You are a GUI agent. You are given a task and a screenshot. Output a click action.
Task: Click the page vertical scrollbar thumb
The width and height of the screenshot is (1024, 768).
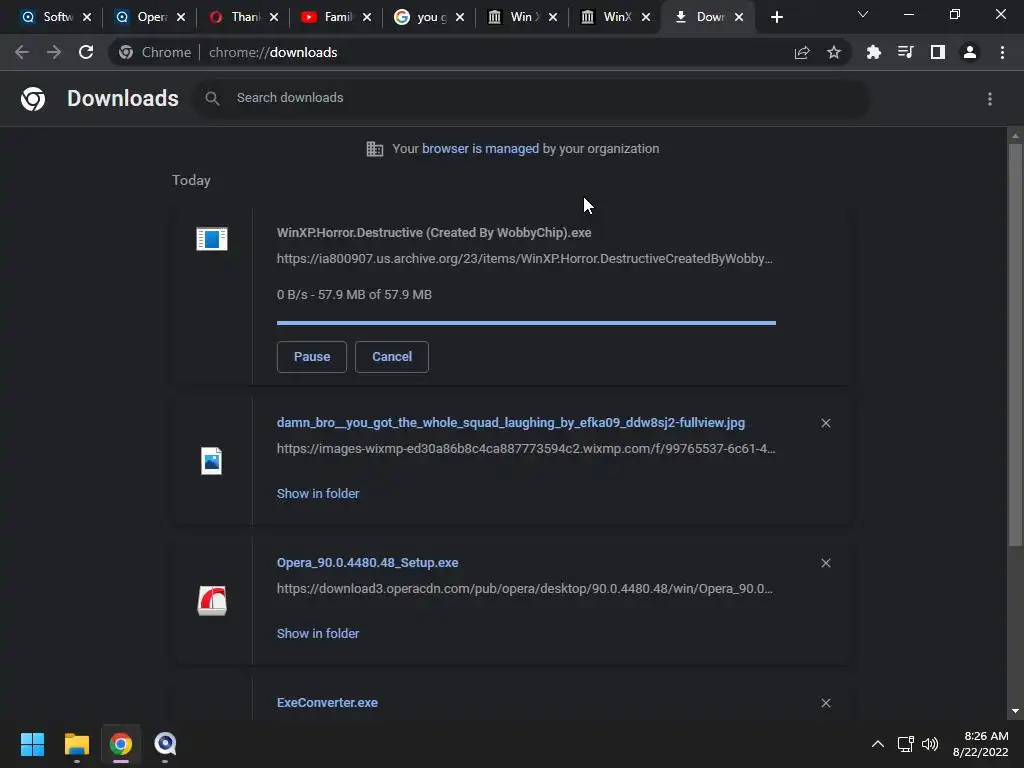tap(1015, 345)
